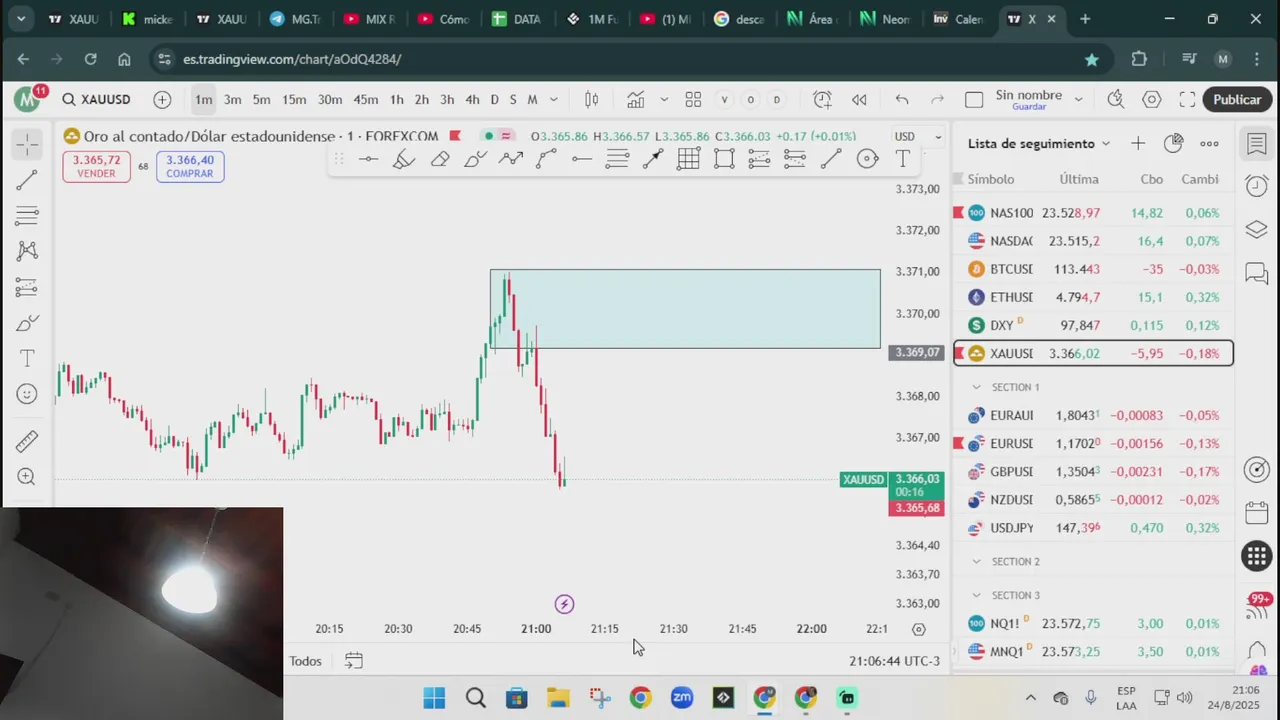The image size is (1280, 720).
Task: Expand the timeframe interval dropdown chevron
Action: [x=554, y=99]
